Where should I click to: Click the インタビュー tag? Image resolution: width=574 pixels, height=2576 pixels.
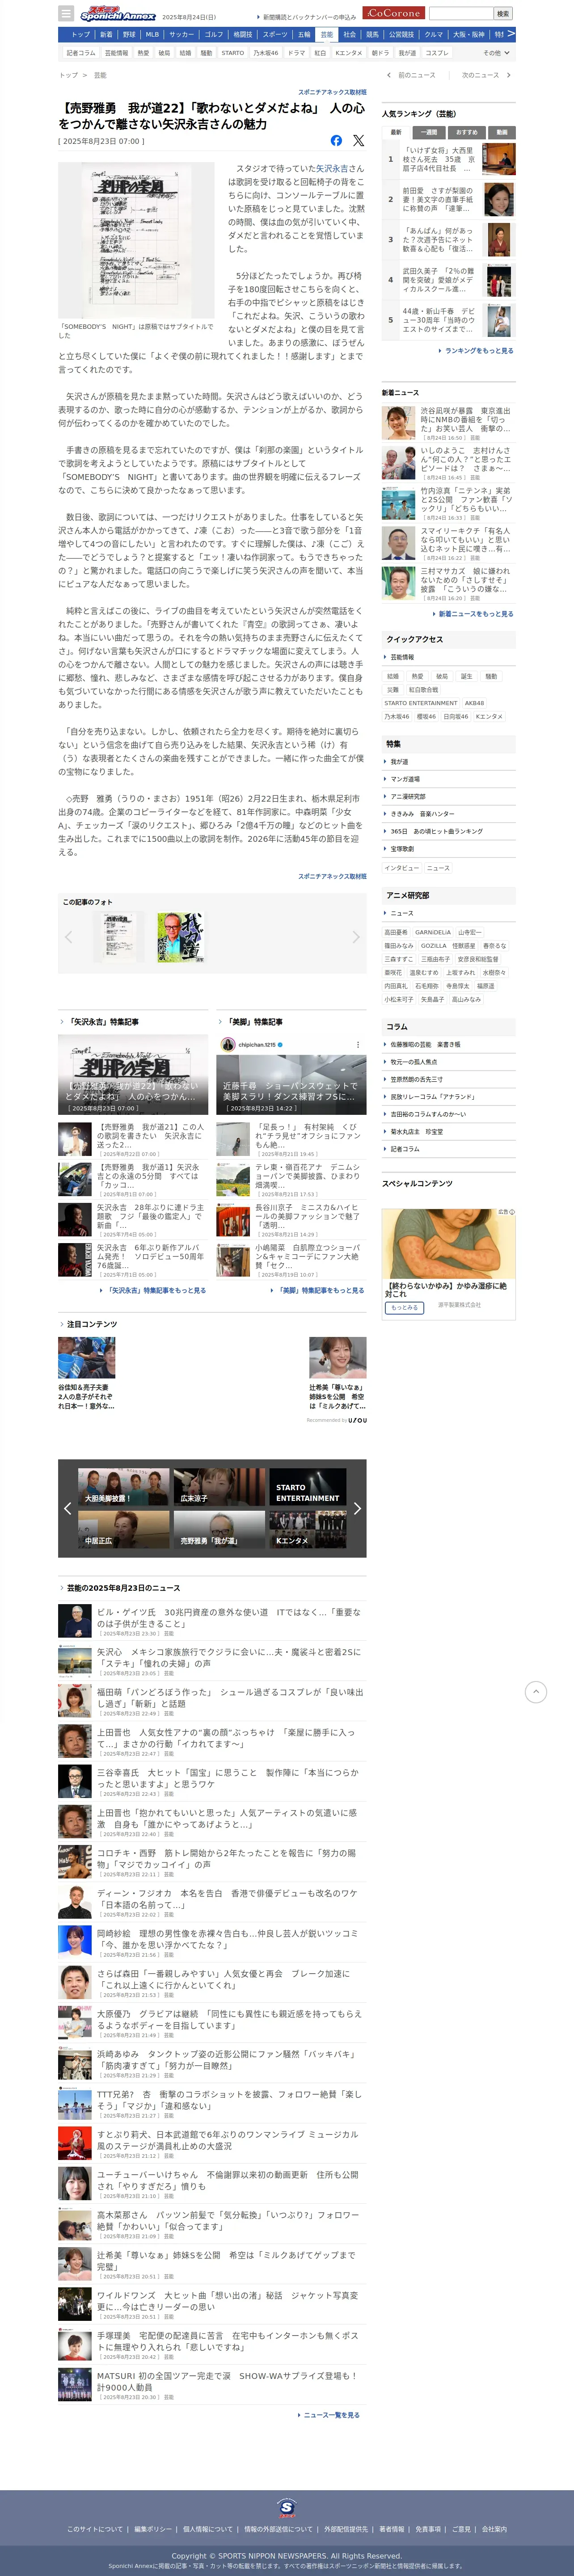(402, 868)
